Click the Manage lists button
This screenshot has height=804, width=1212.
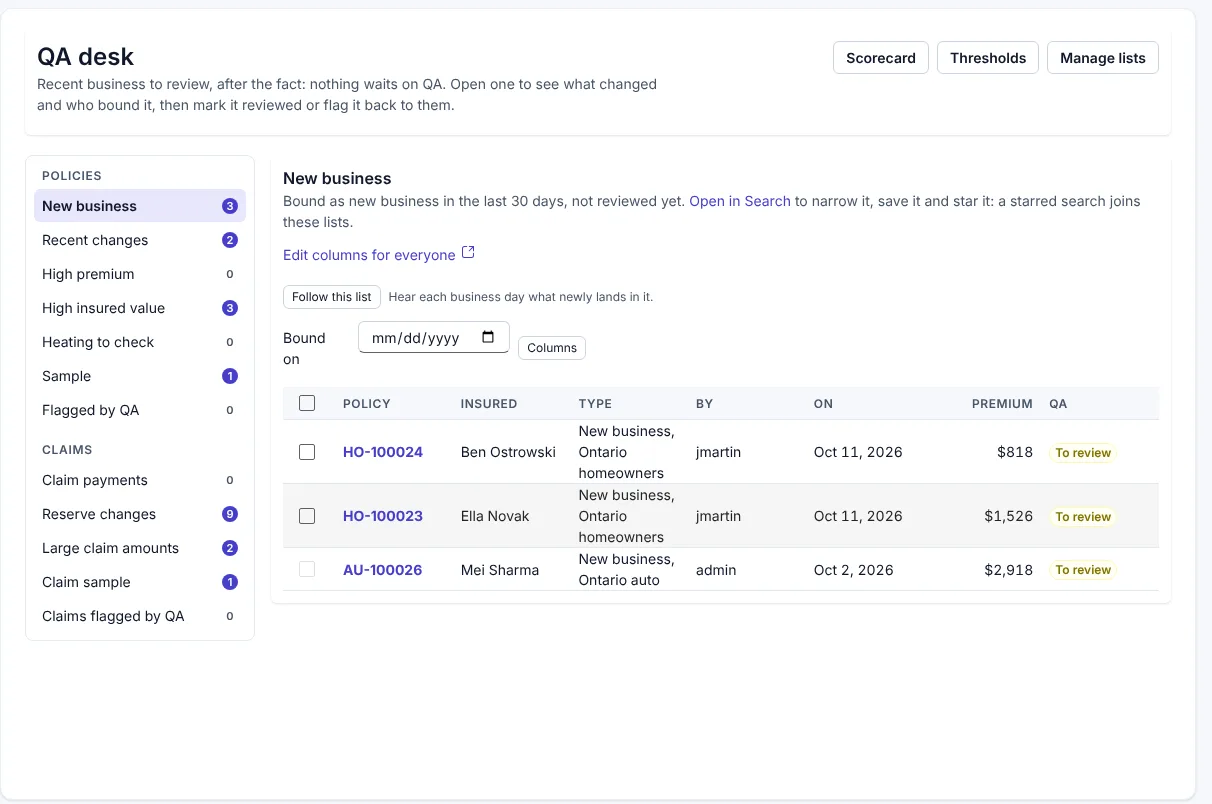(x=1103, y=58)
